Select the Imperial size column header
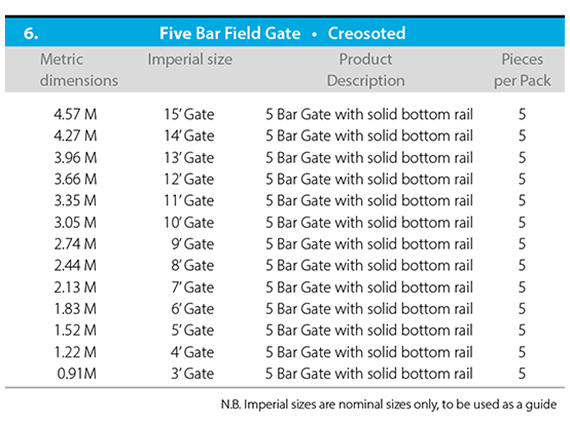 coord(190,59)
